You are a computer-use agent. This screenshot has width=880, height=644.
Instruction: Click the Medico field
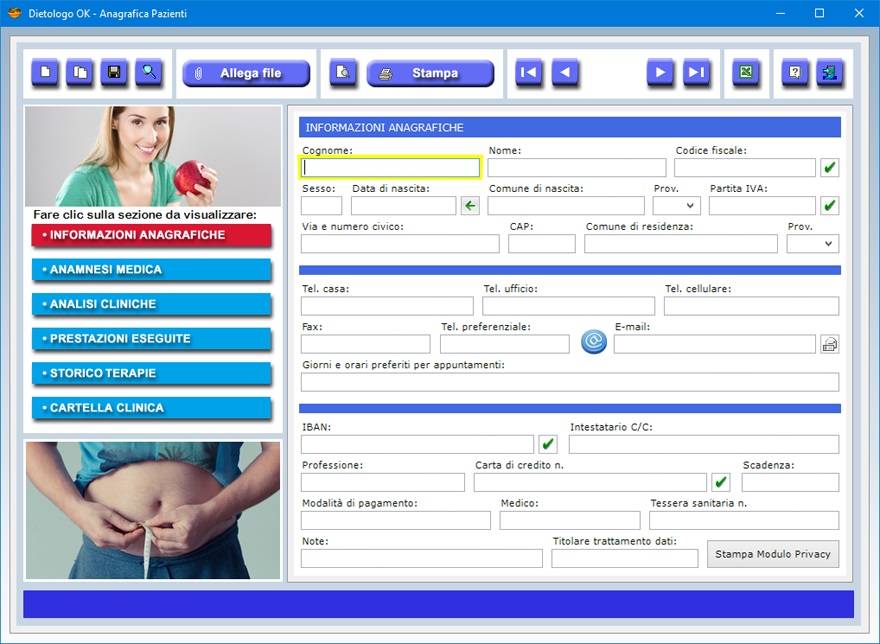(570, 520)
